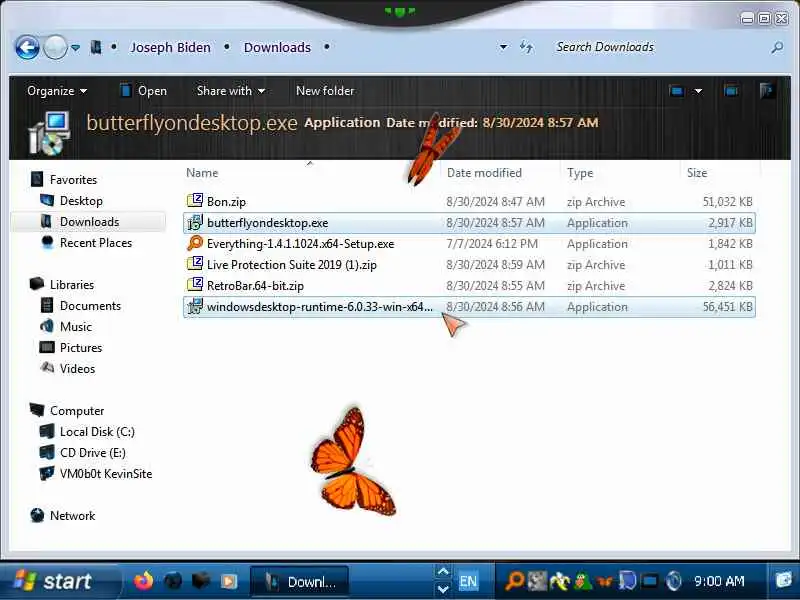
Task: Go back with the Back arrow button
Action: (x=27, y=47)
